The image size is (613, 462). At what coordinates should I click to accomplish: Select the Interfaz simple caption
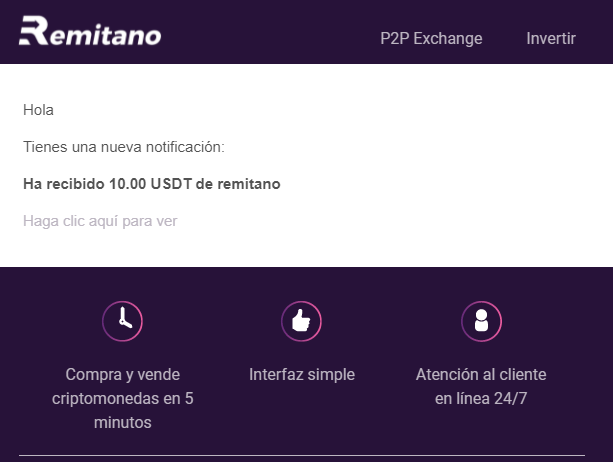coord(302,374)
